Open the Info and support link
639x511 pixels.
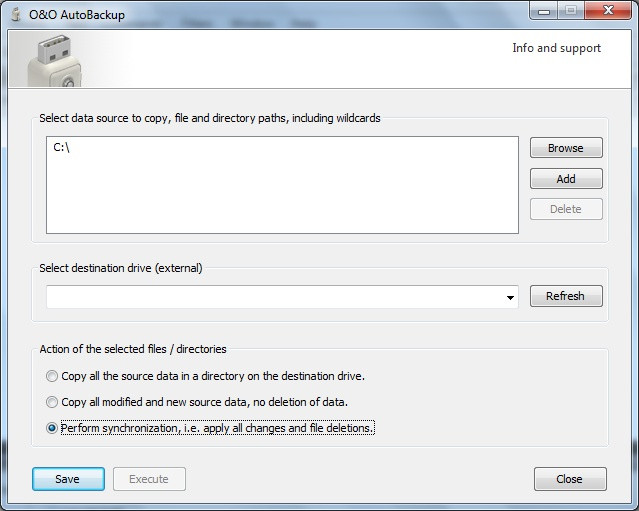click(556, 48)
